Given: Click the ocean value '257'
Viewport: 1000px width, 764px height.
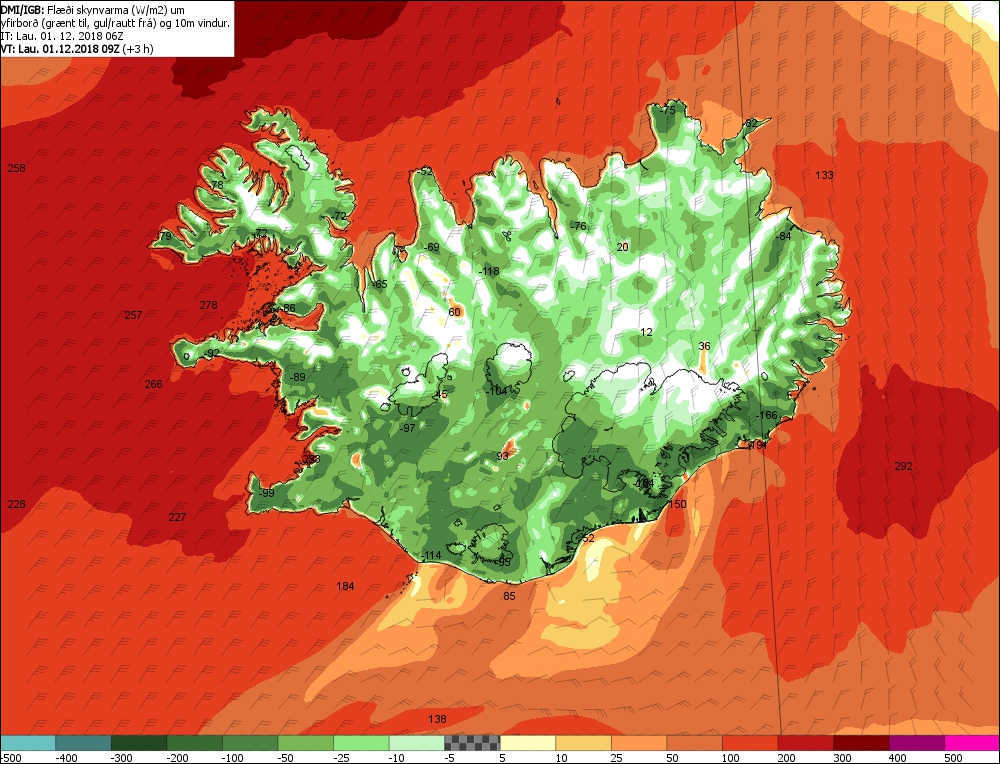Looking at the screenshot, I should (133, 316).
